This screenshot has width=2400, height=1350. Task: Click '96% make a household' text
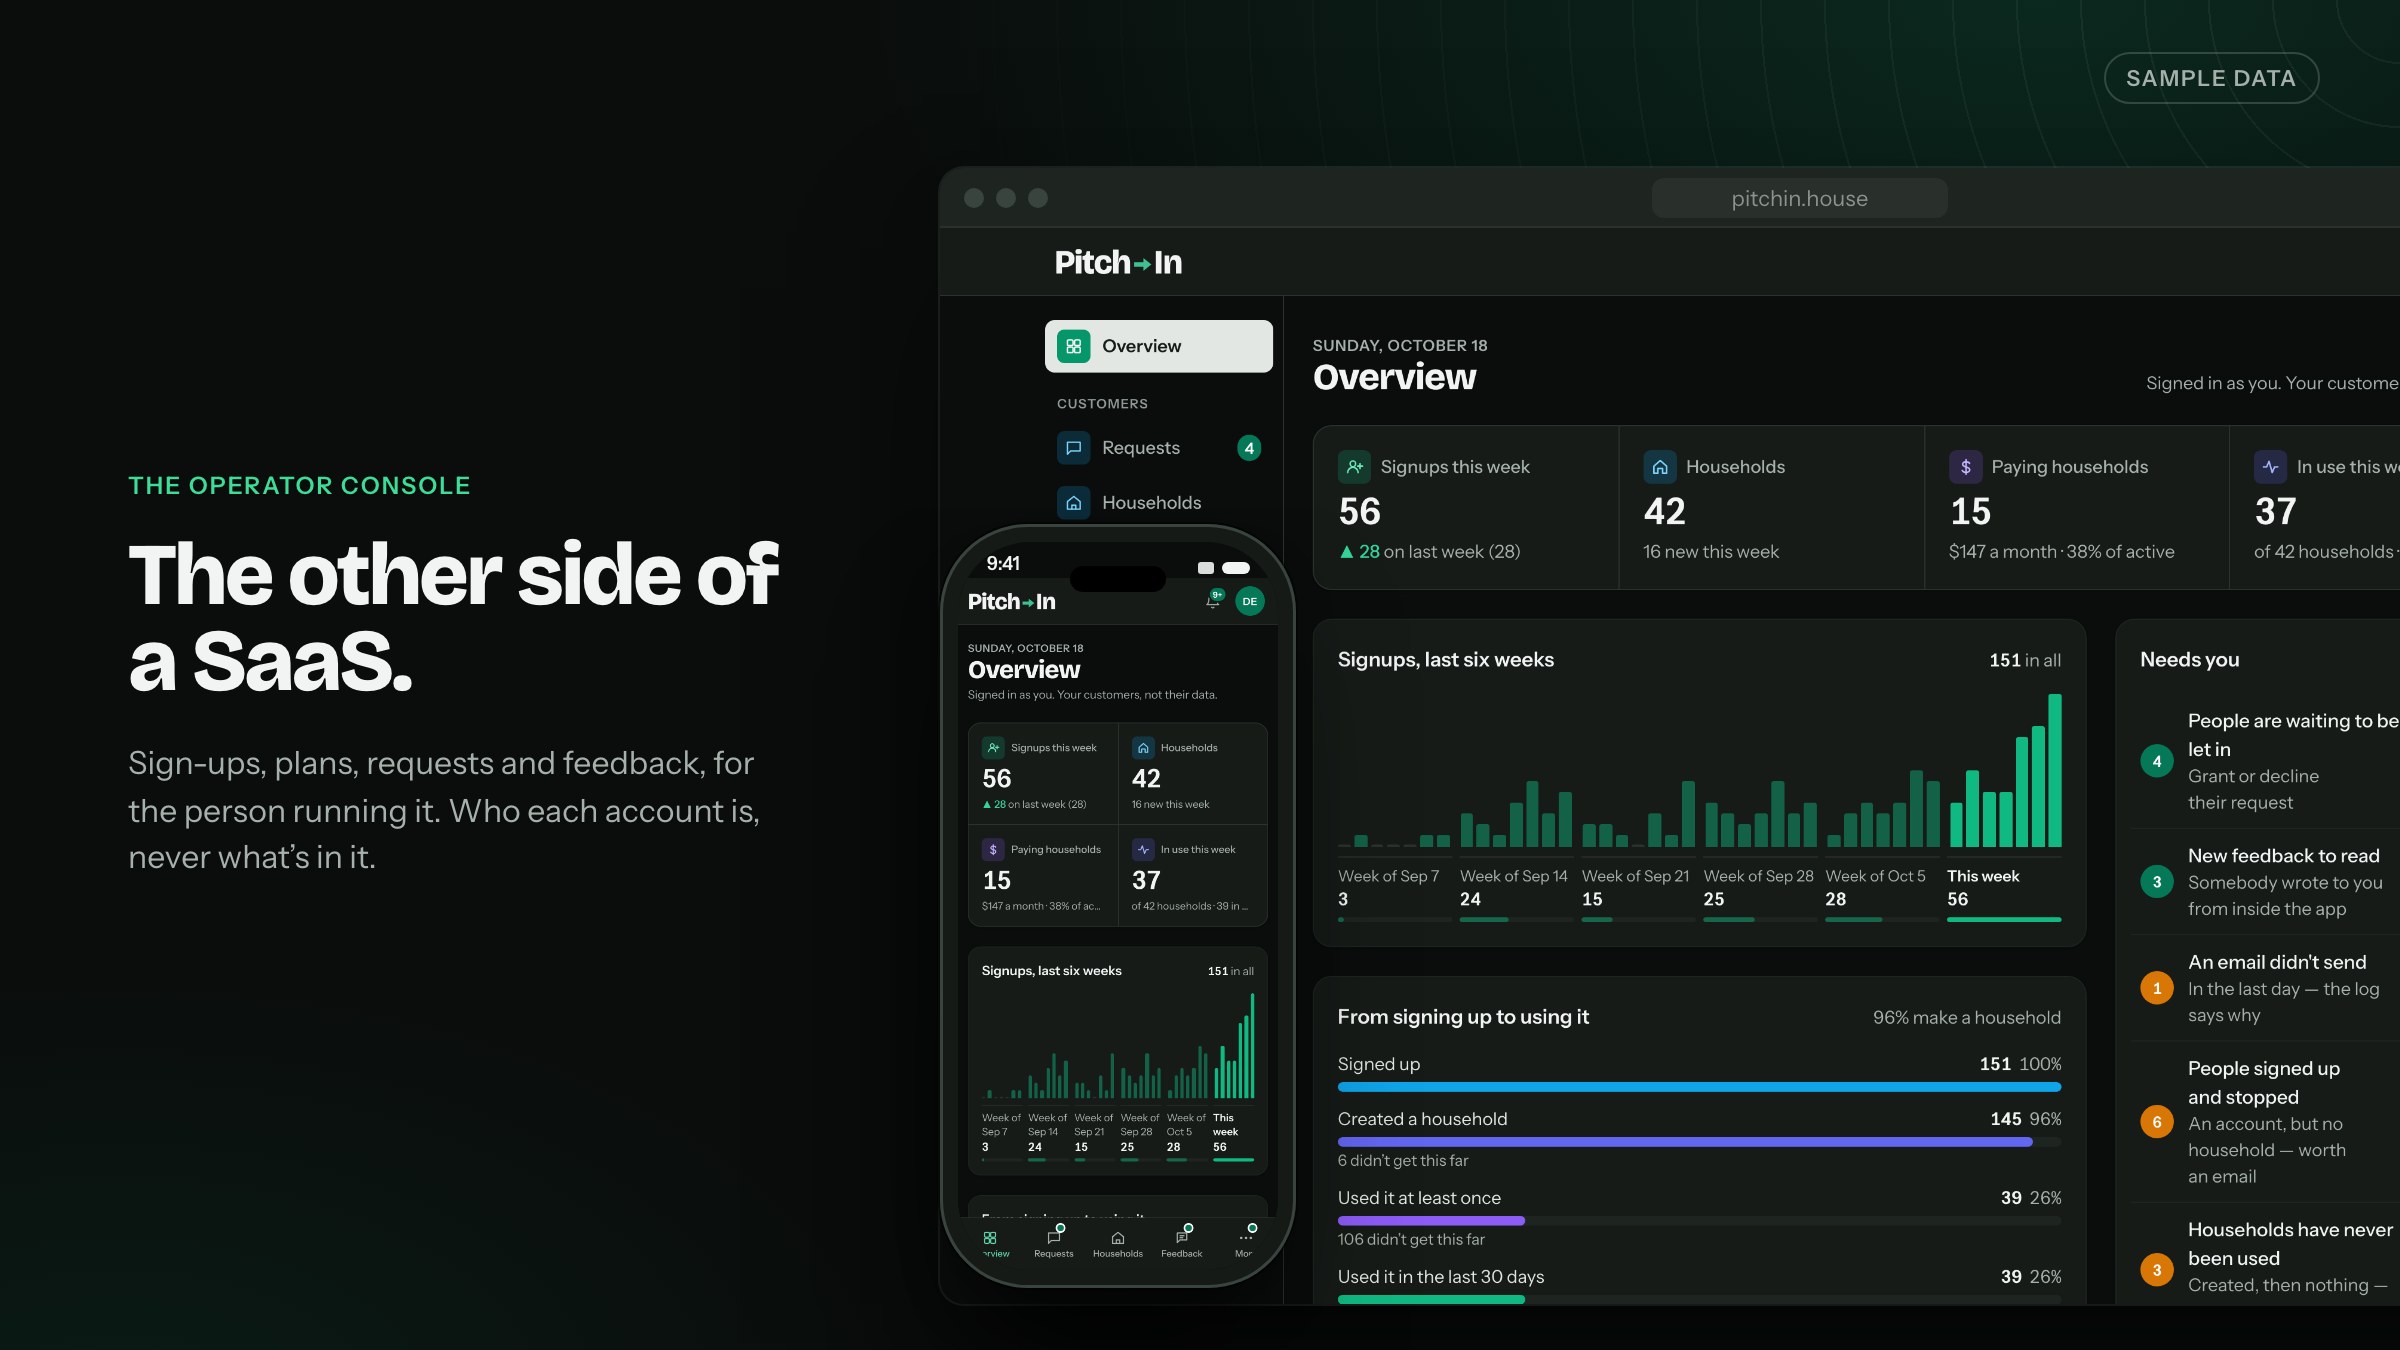point(1967,1017)
